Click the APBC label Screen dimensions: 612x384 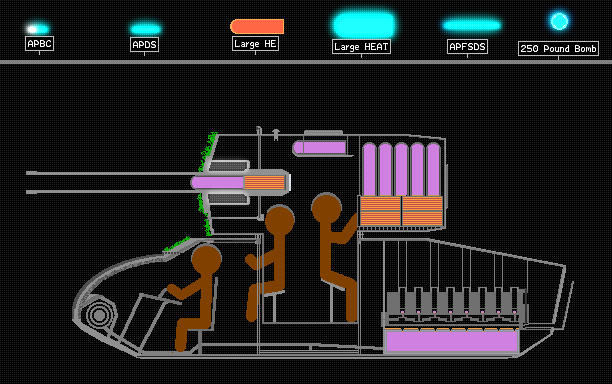coord(39,44)
